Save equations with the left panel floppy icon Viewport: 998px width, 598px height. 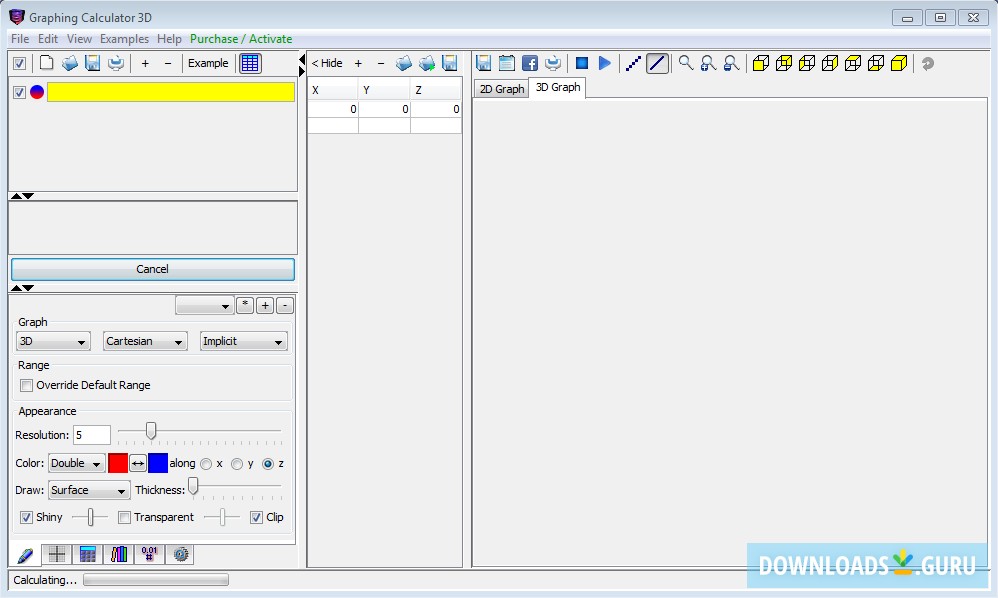point(93,62)
